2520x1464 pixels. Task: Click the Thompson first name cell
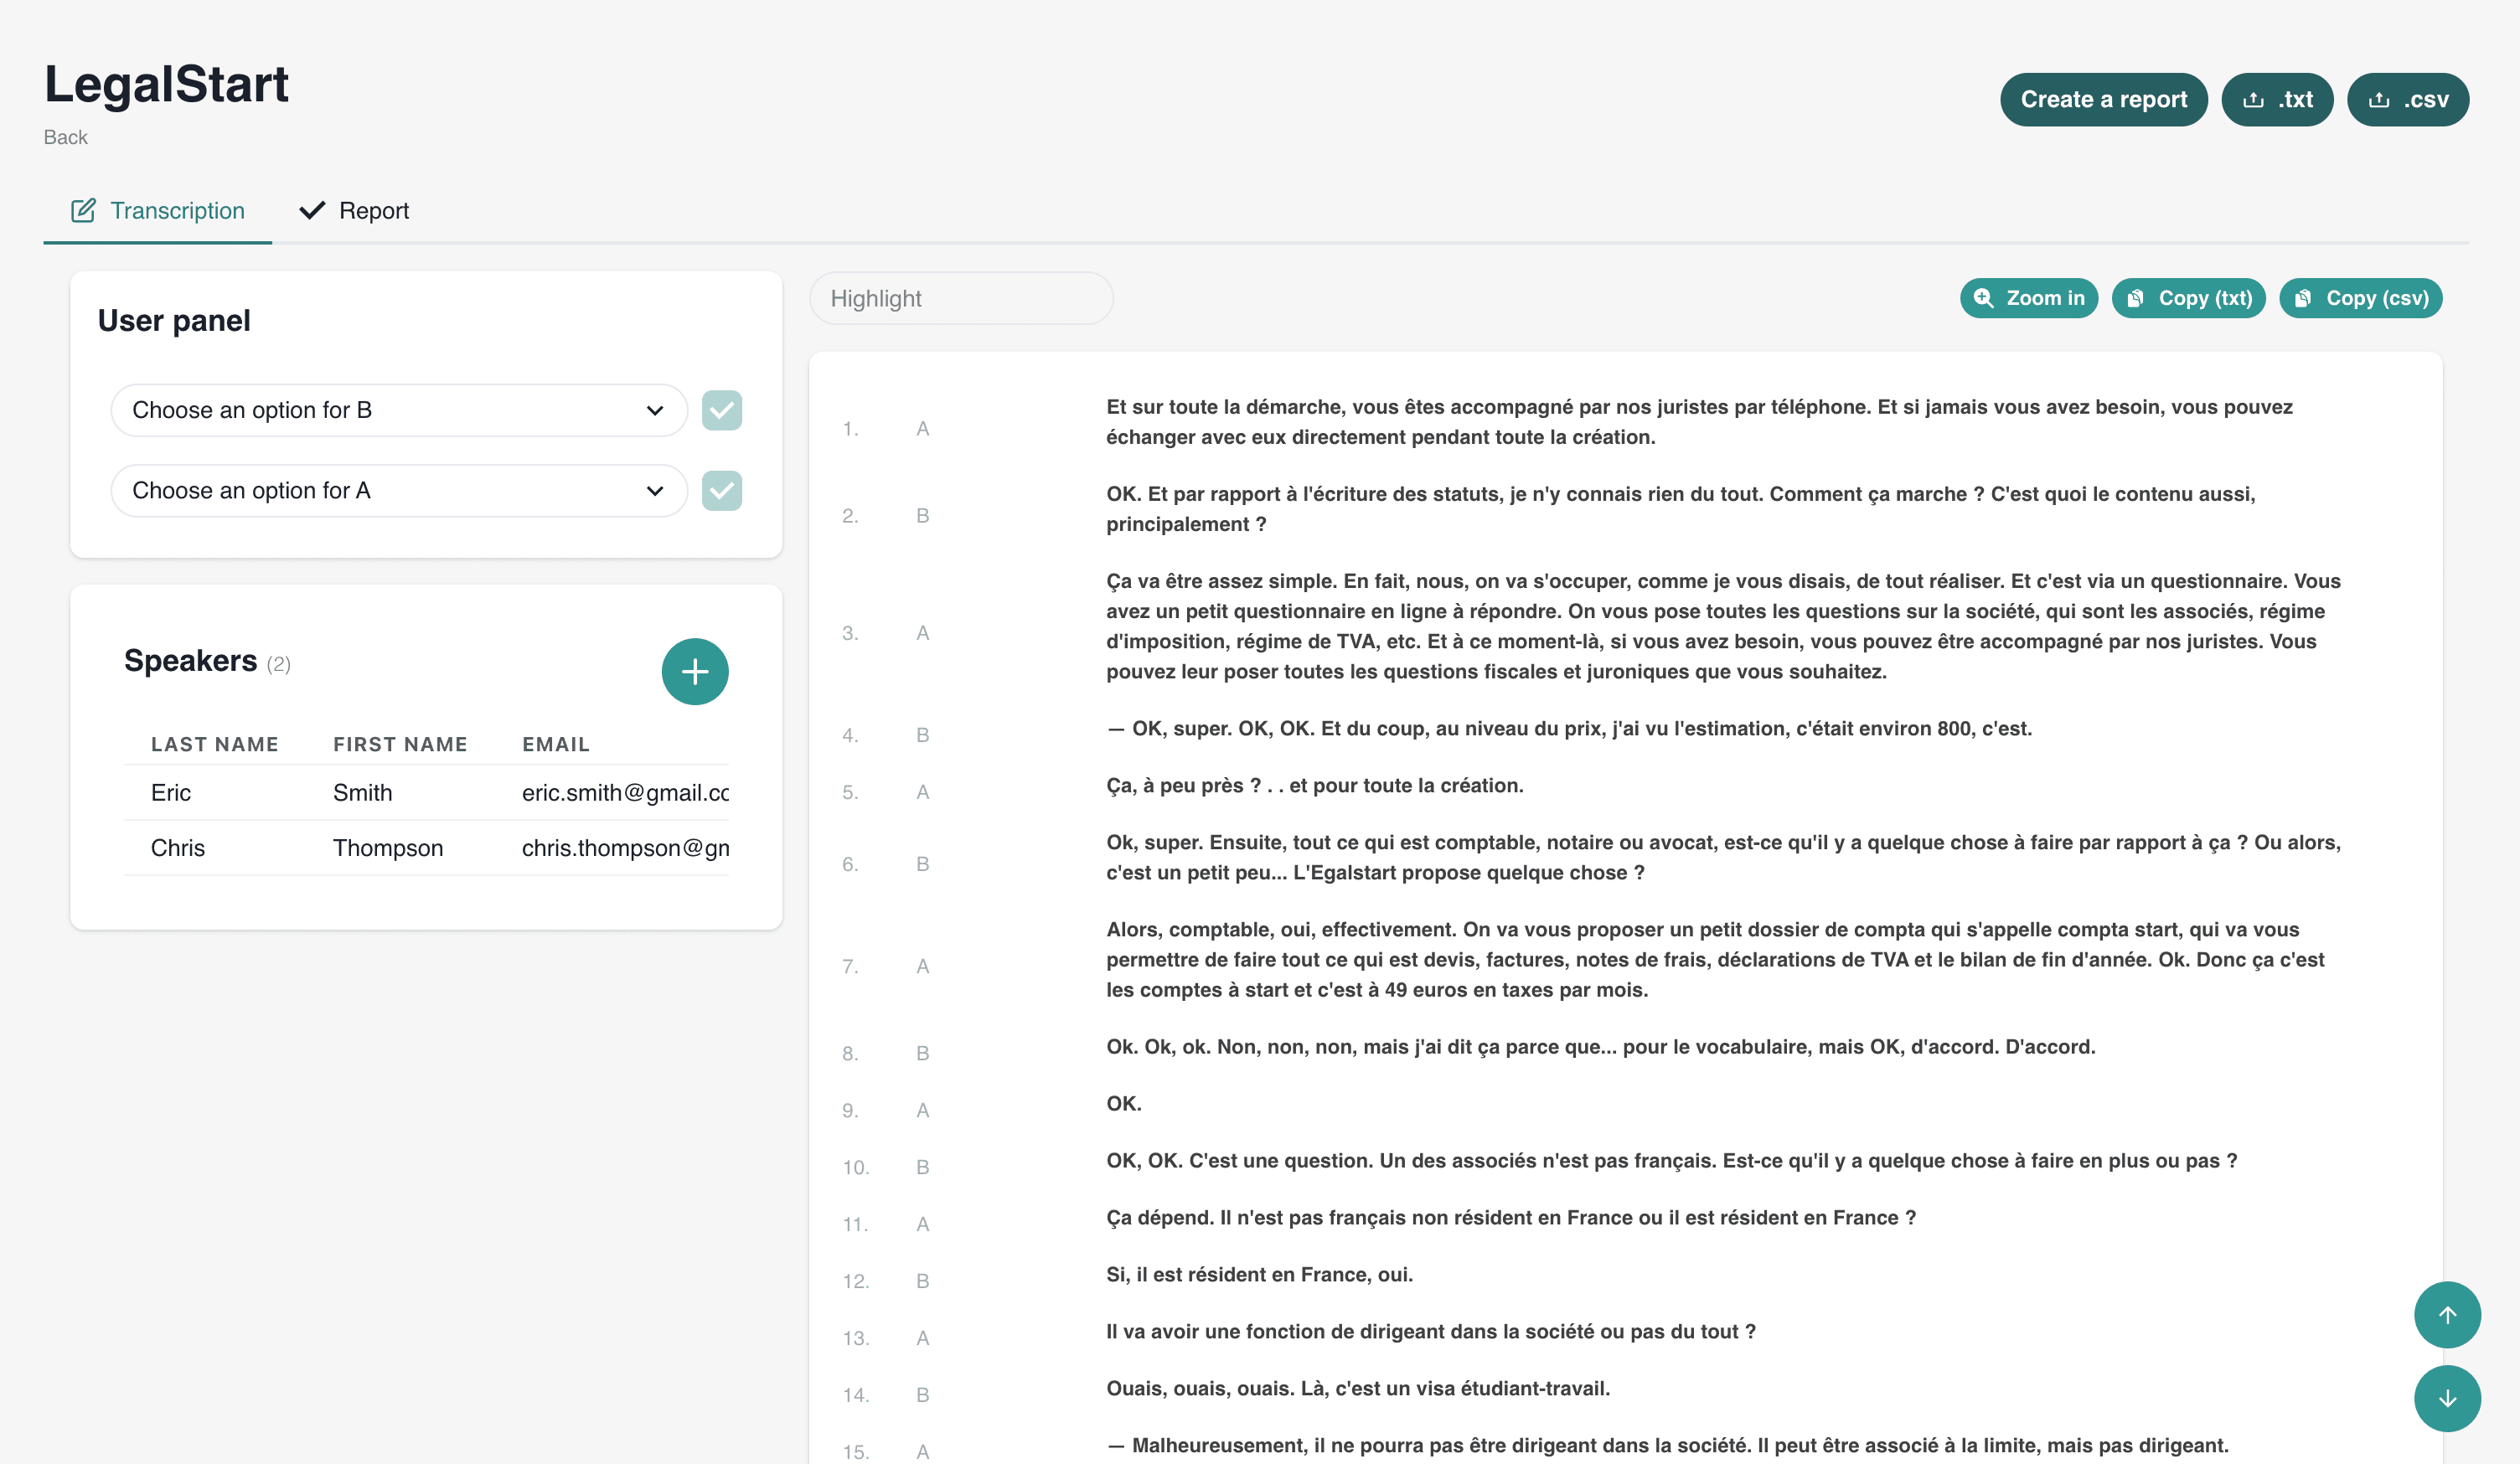pyautogui.click(x=388, y=848)
